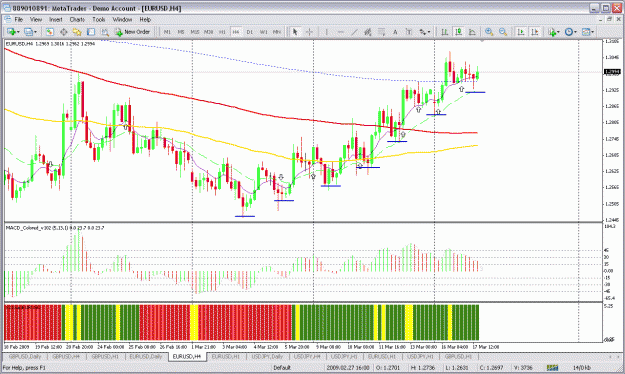This screenshot has width=625, height=374.
Task: Click the Default profile status bar entry
Action: [282, 368]
